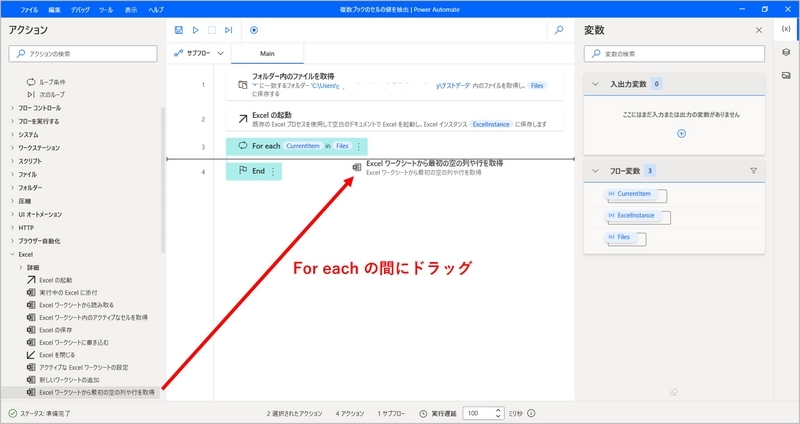The width and height of the screenshot is (800, 424).
Task: Select the Excel の起動 action in list
Action: [x=49, y=280]
